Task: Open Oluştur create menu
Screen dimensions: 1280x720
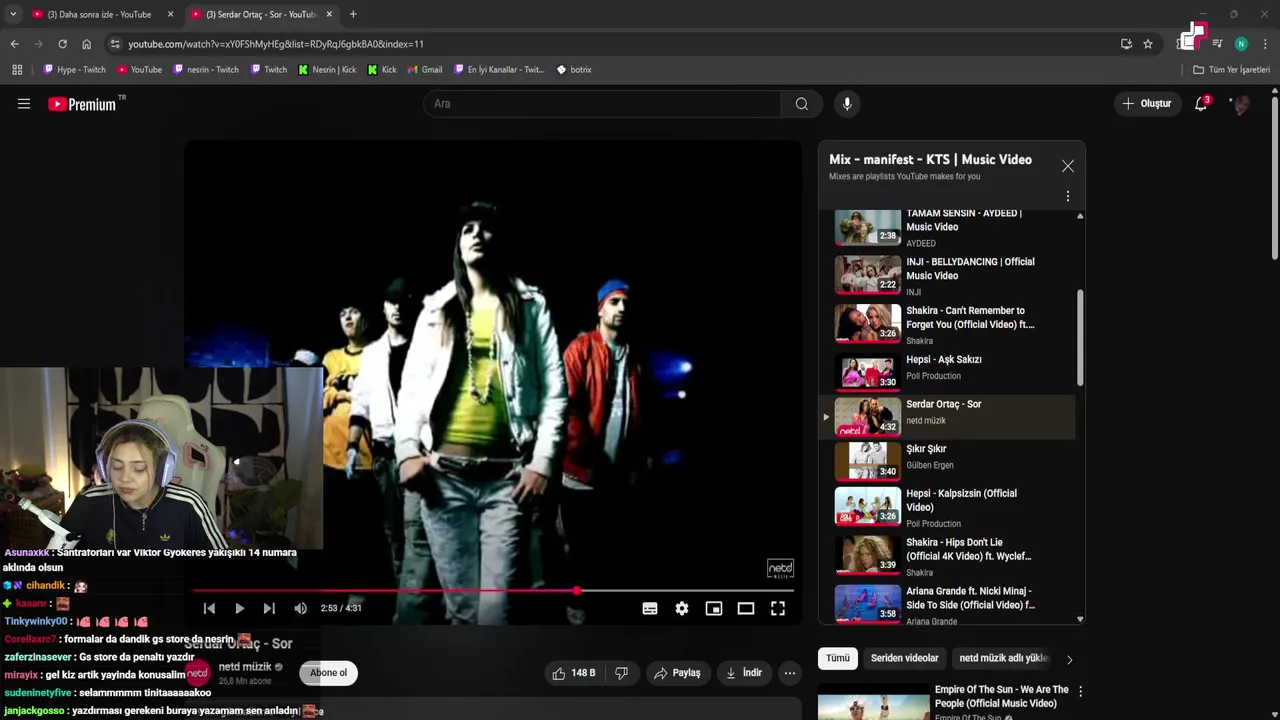Action: point(1146,104)
